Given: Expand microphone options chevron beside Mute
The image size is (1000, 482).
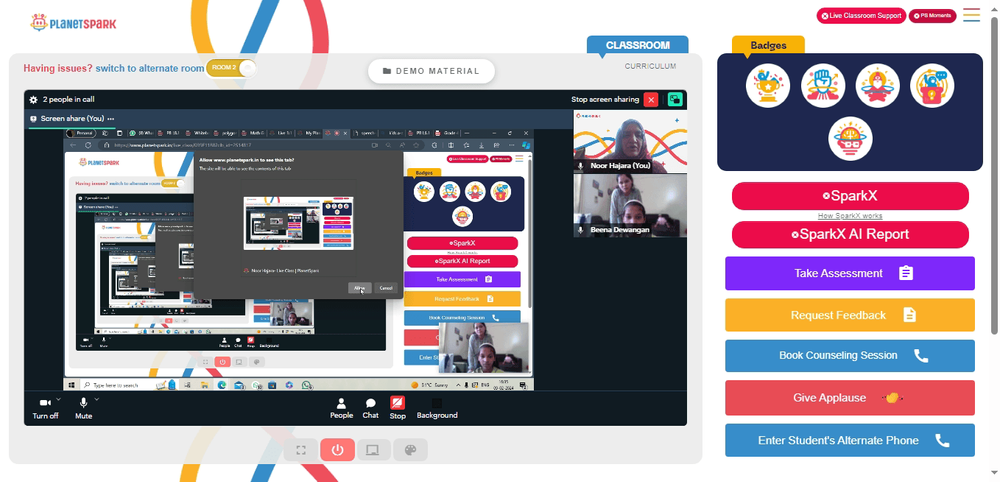Looking at the screenshot, I should point(97,399).
